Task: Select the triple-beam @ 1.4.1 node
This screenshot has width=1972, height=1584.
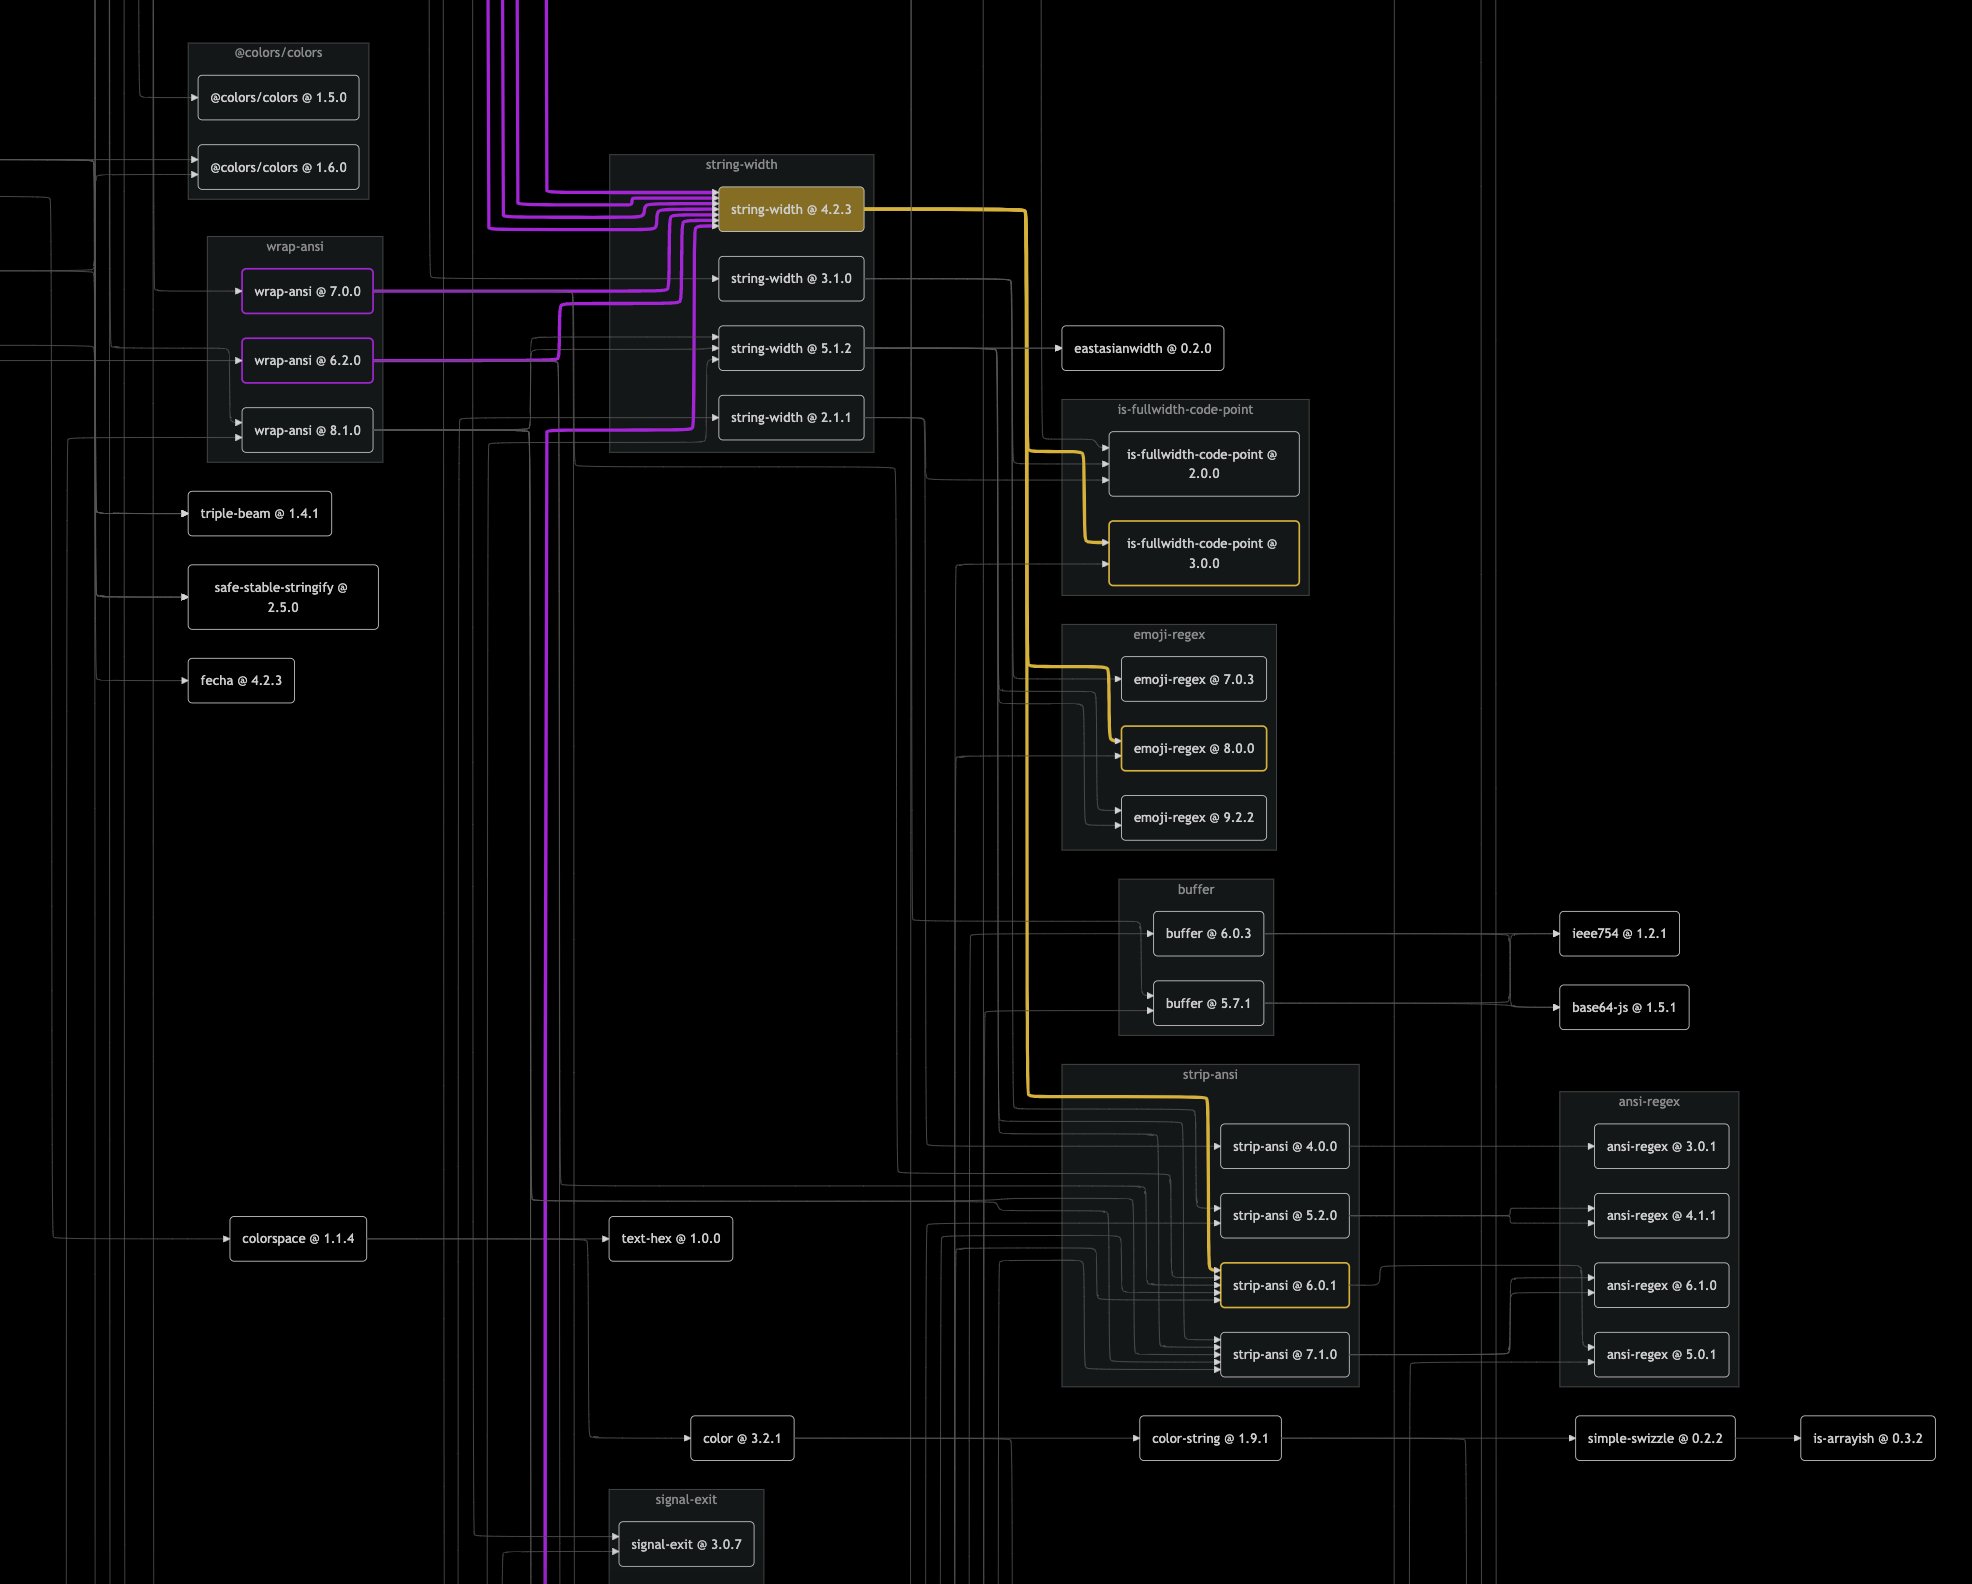Action: 259,513
